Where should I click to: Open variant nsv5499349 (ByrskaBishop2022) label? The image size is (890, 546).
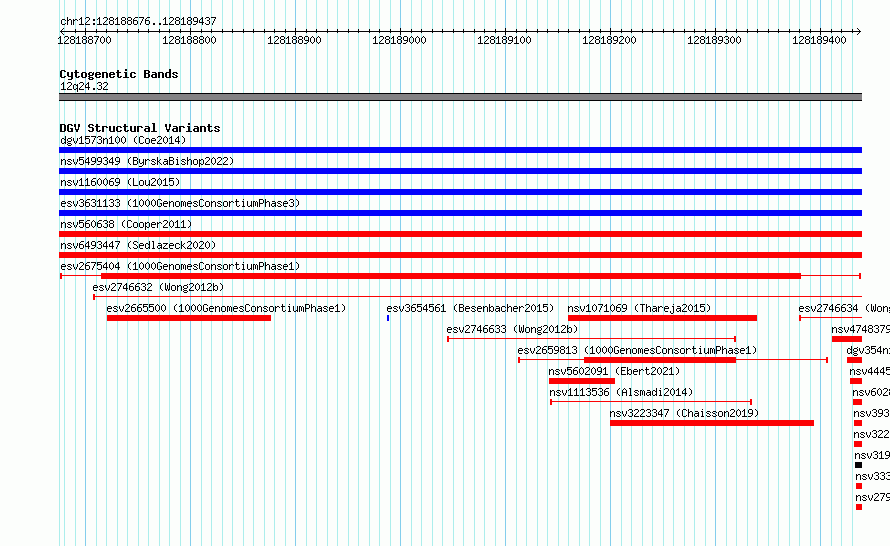point(147,161)
